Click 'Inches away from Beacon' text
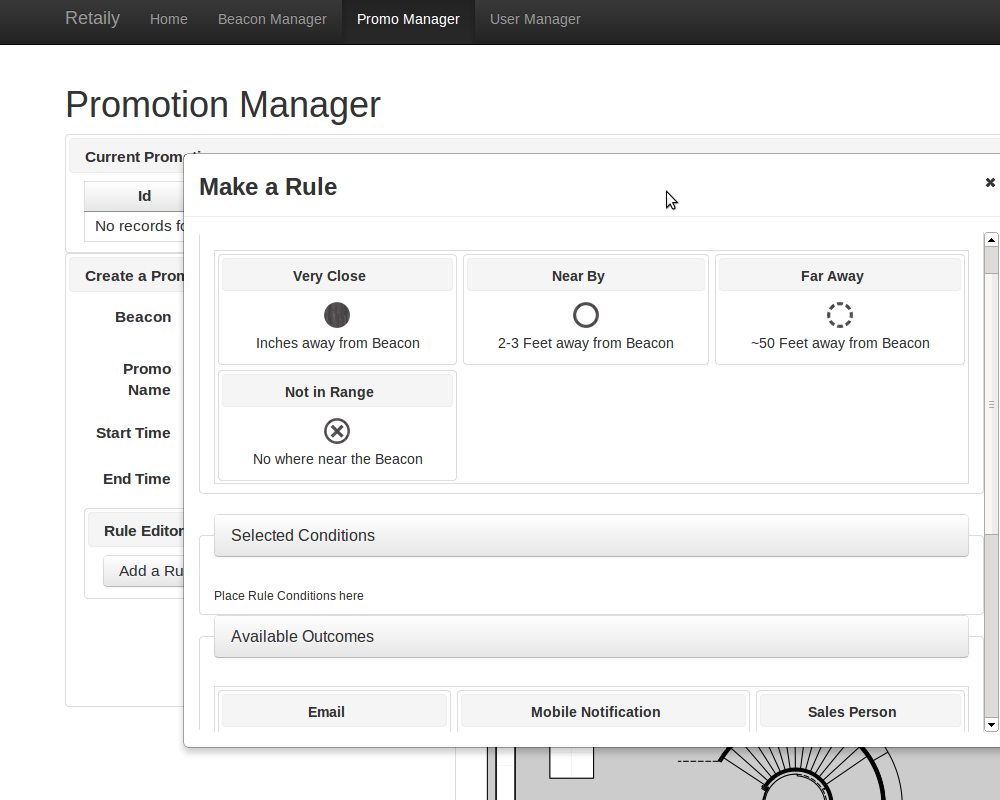This screenshot has width=1000, height=800. (337, 343)
